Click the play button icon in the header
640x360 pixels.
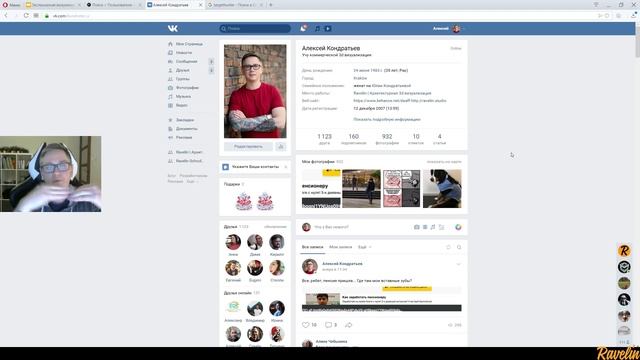[328, 28]
